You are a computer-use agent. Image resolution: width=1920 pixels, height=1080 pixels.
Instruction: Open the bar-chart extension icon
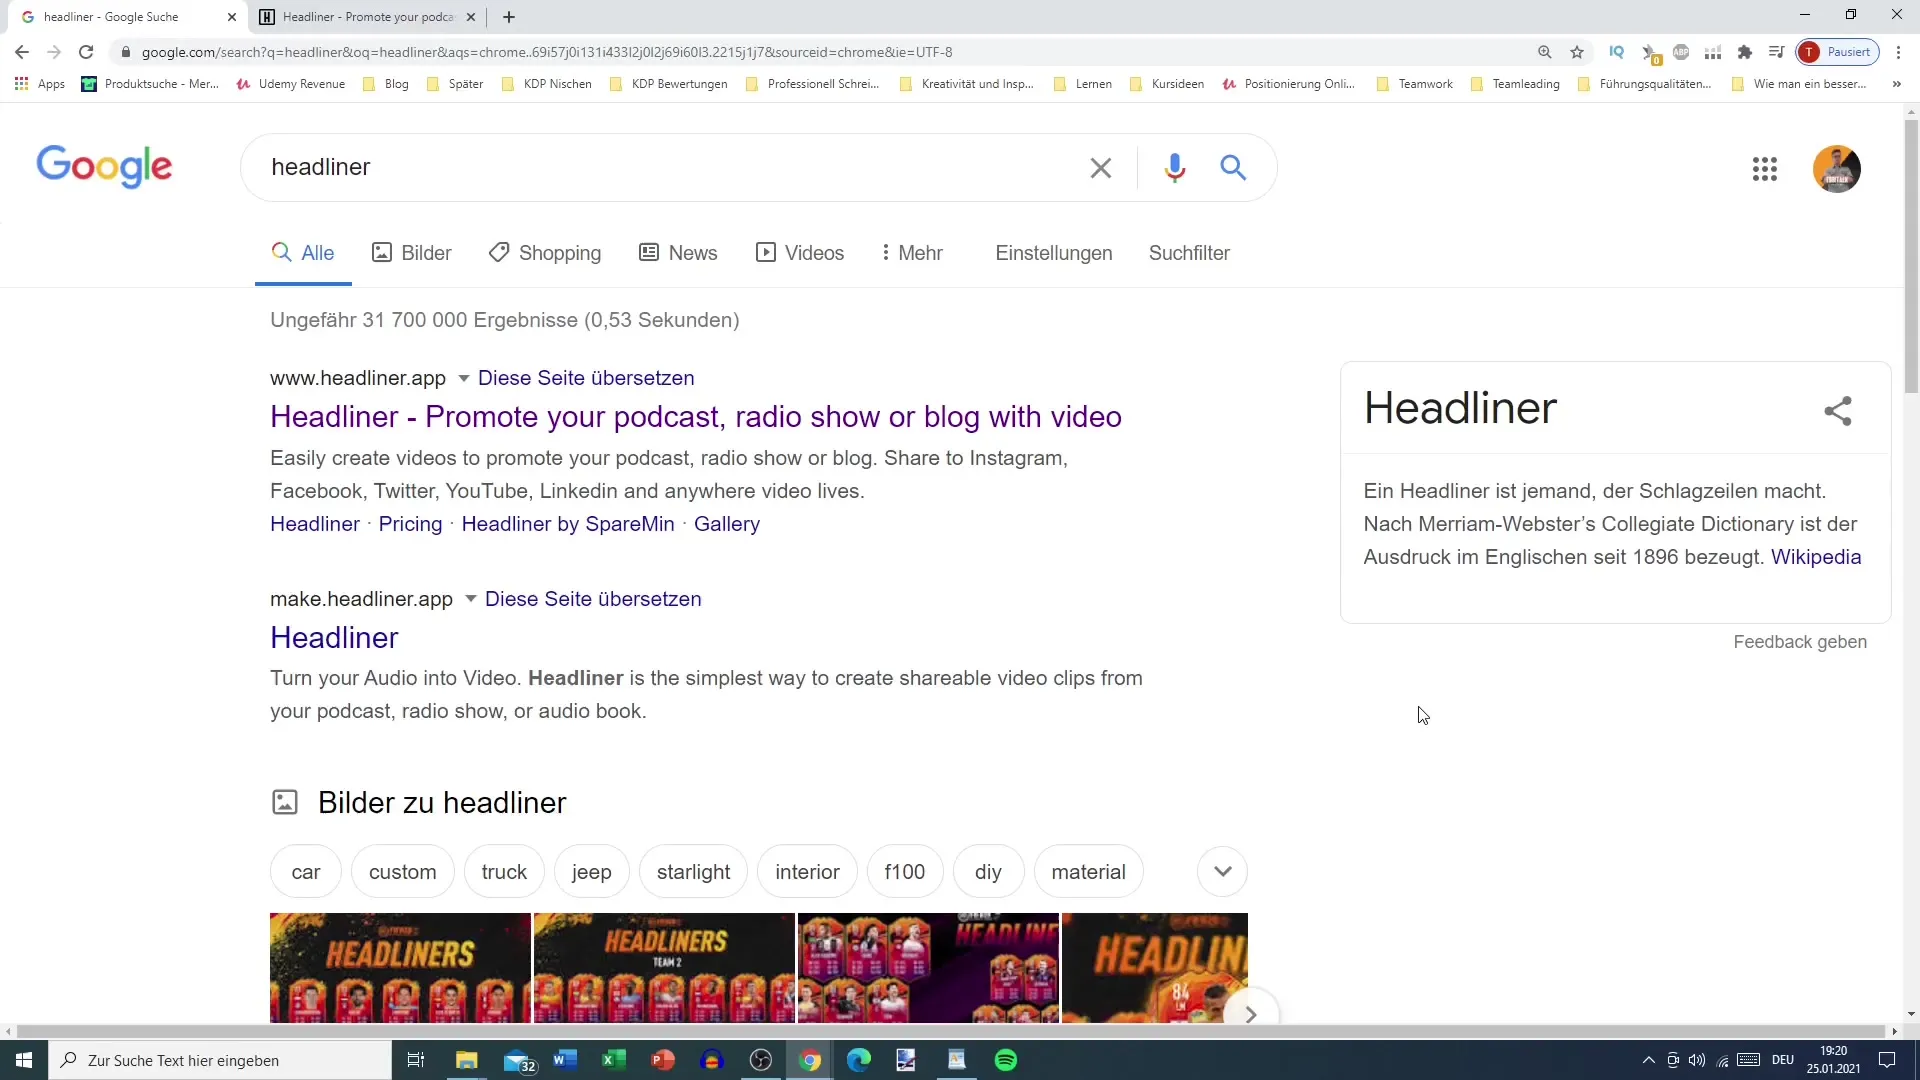tap(1713, 52)
